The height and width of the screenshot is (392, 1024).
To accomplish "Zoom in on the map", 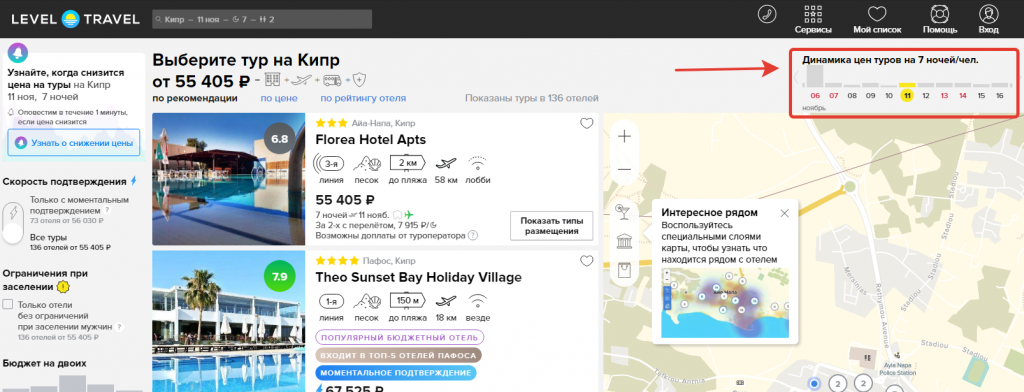I will [x=624, y=137].
